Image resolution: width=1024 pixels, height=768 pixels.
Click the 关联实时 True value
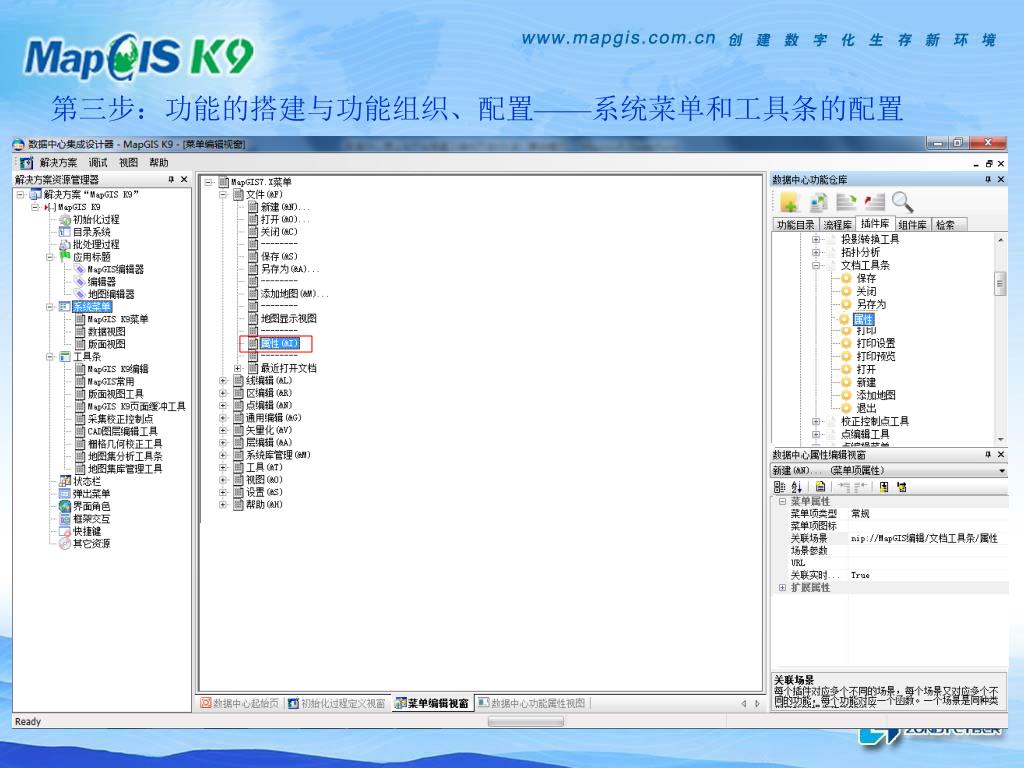(x=860, y=575)
